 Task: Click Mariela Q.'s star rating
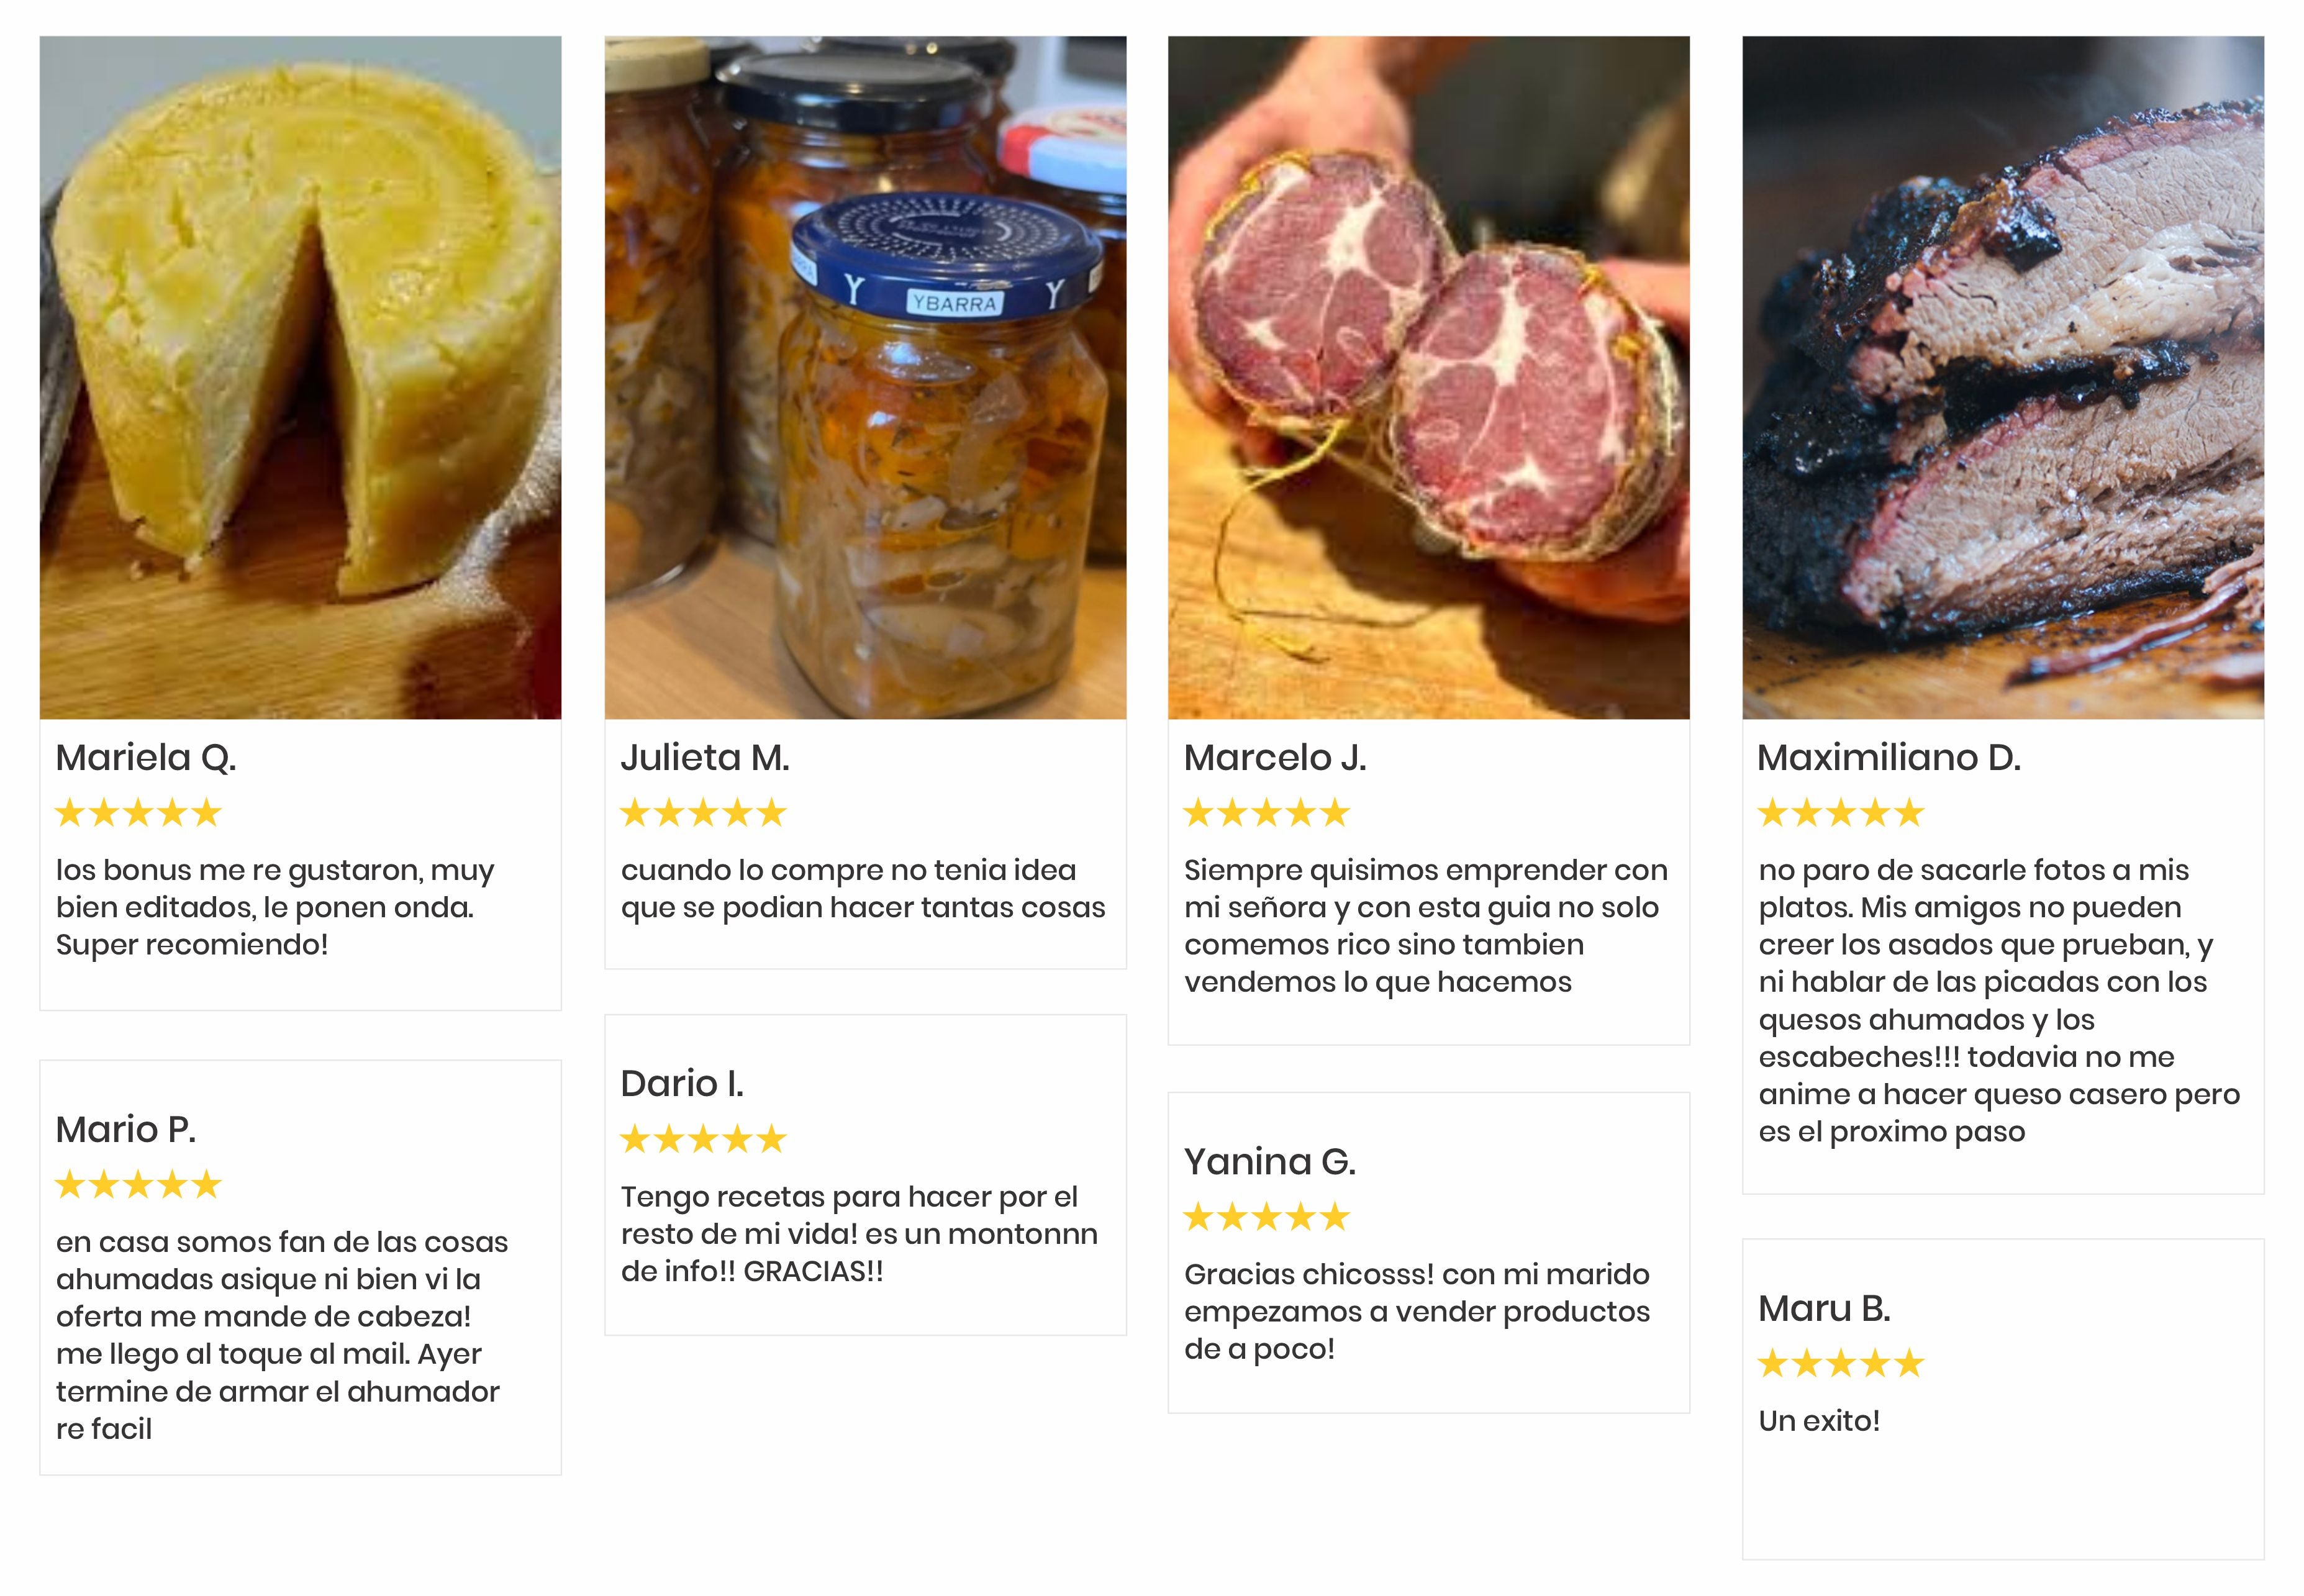138,813
